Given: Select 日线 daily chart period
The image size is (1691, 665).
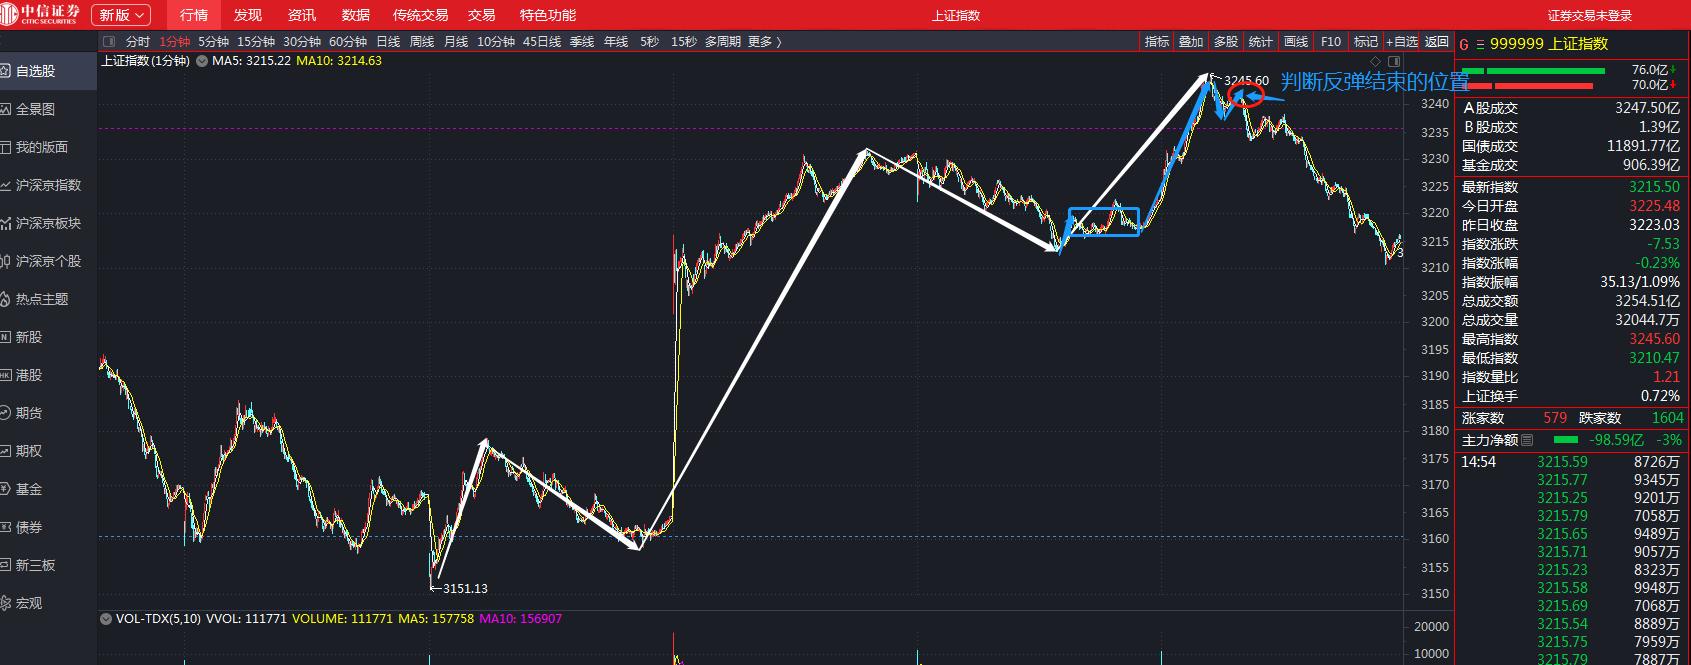Looking at the screenshot, I should [388, 41].
